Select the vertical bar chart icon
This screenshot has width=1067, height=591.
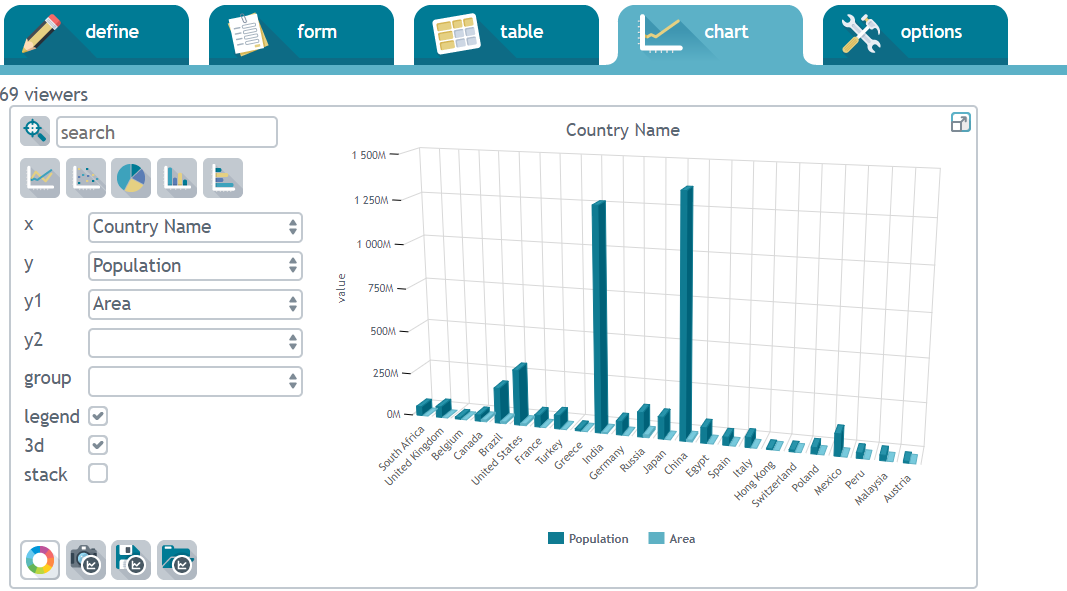coord(177,178)
